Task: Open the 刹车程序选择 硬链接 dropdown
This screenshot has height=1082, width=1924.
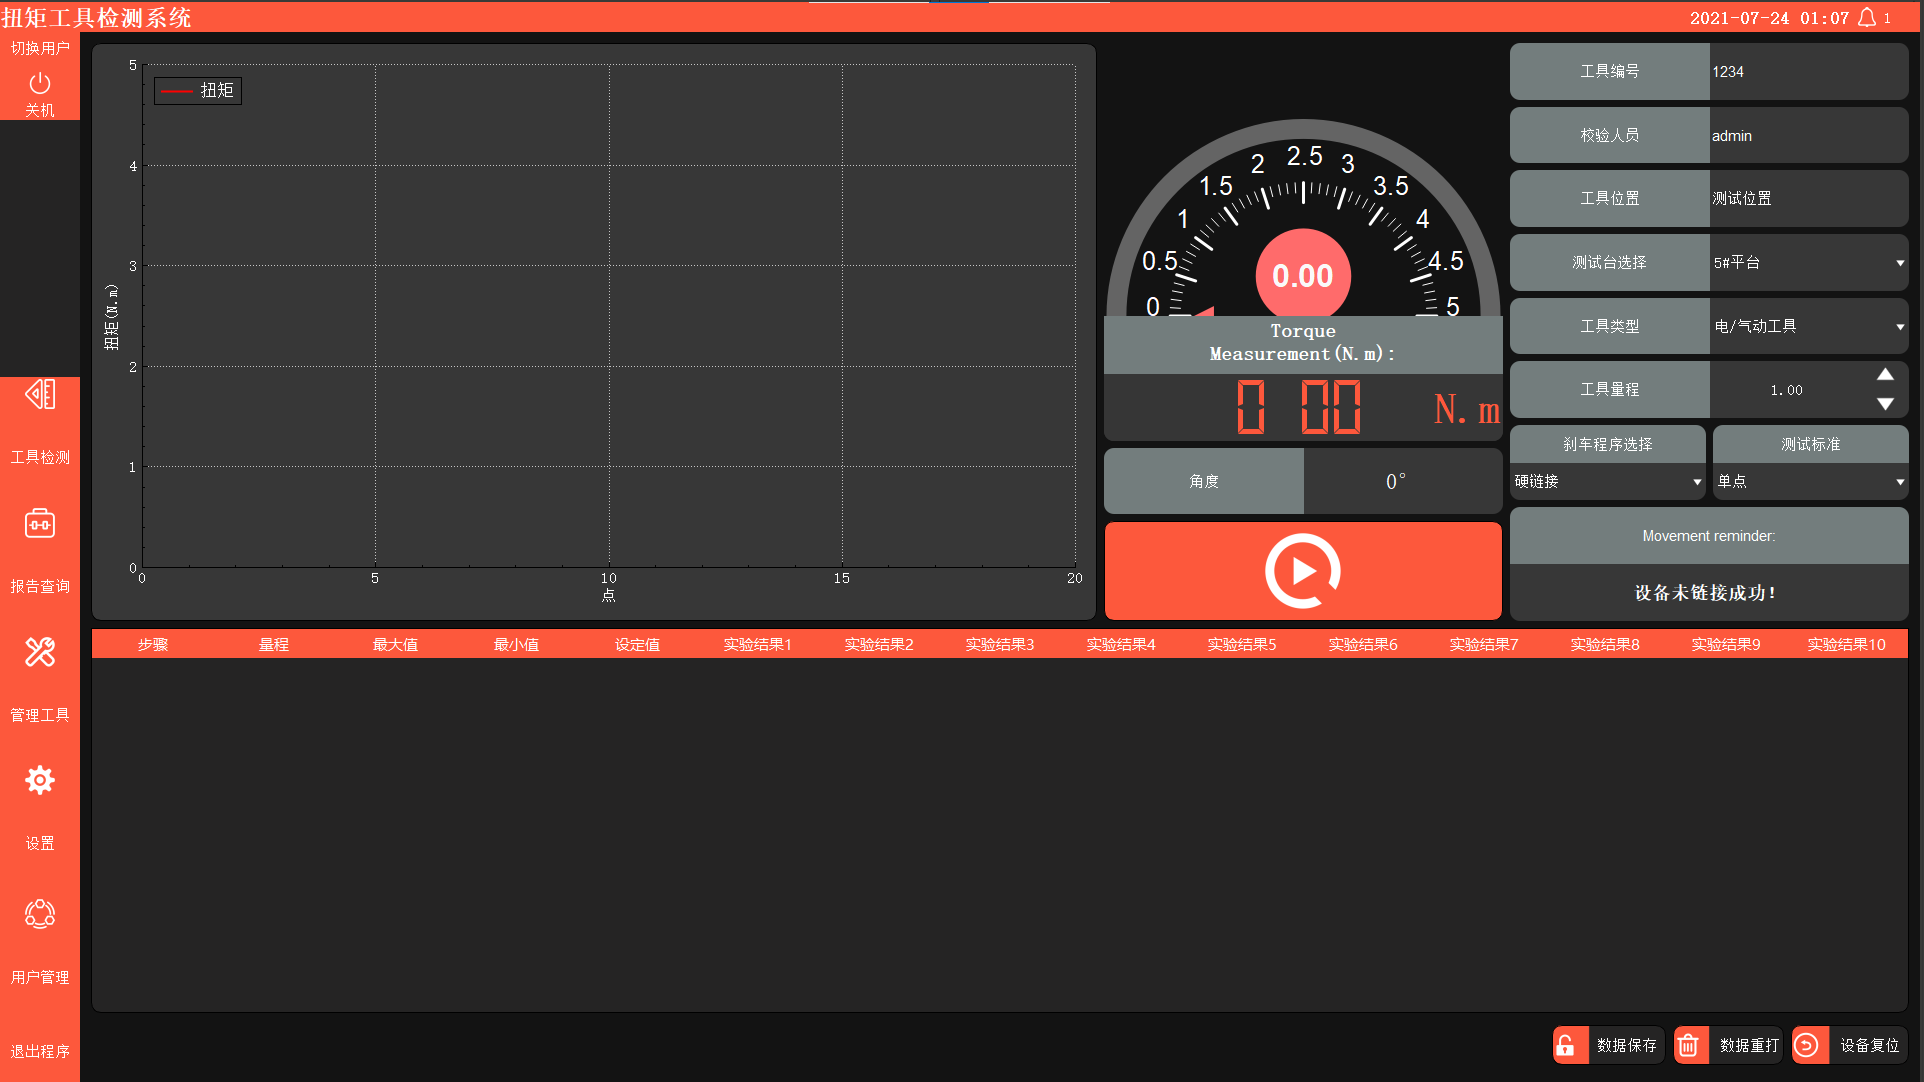Action: click(1607, 482)
